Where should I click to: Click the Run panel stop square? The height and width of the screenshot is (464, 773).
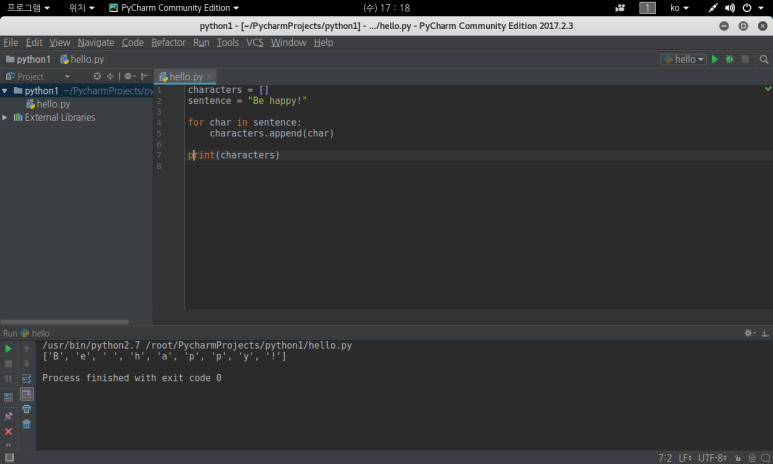coord(8,364)
